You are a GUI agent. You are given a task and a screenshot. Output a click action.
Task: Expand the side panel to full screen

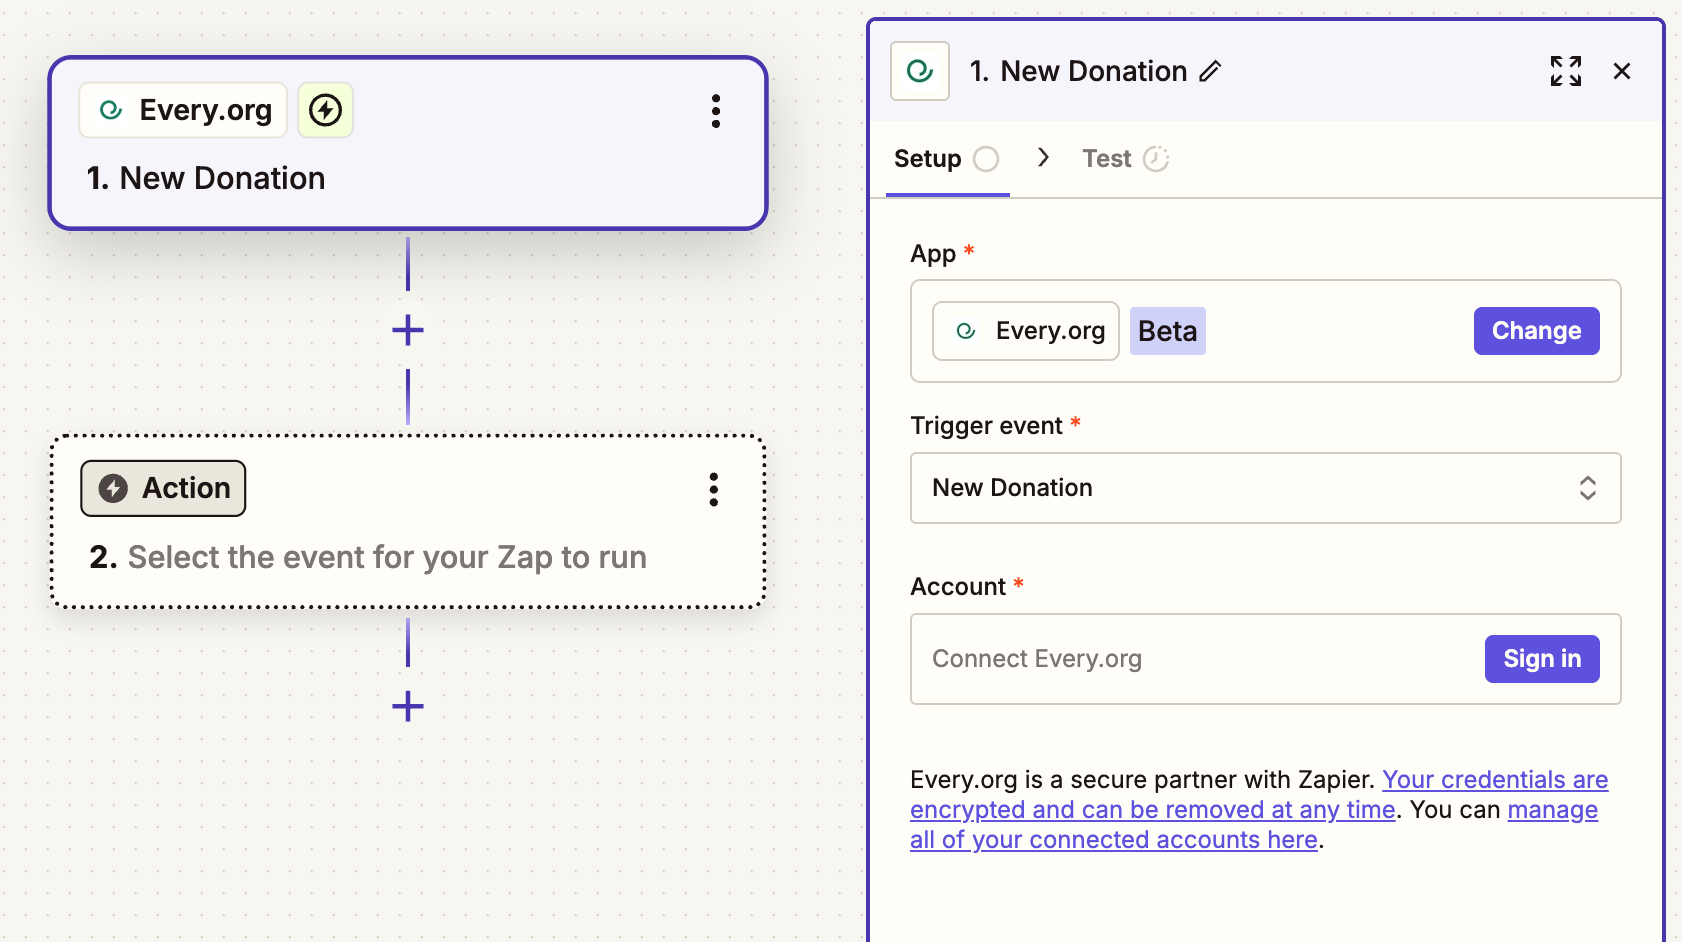coord(1566,71)
